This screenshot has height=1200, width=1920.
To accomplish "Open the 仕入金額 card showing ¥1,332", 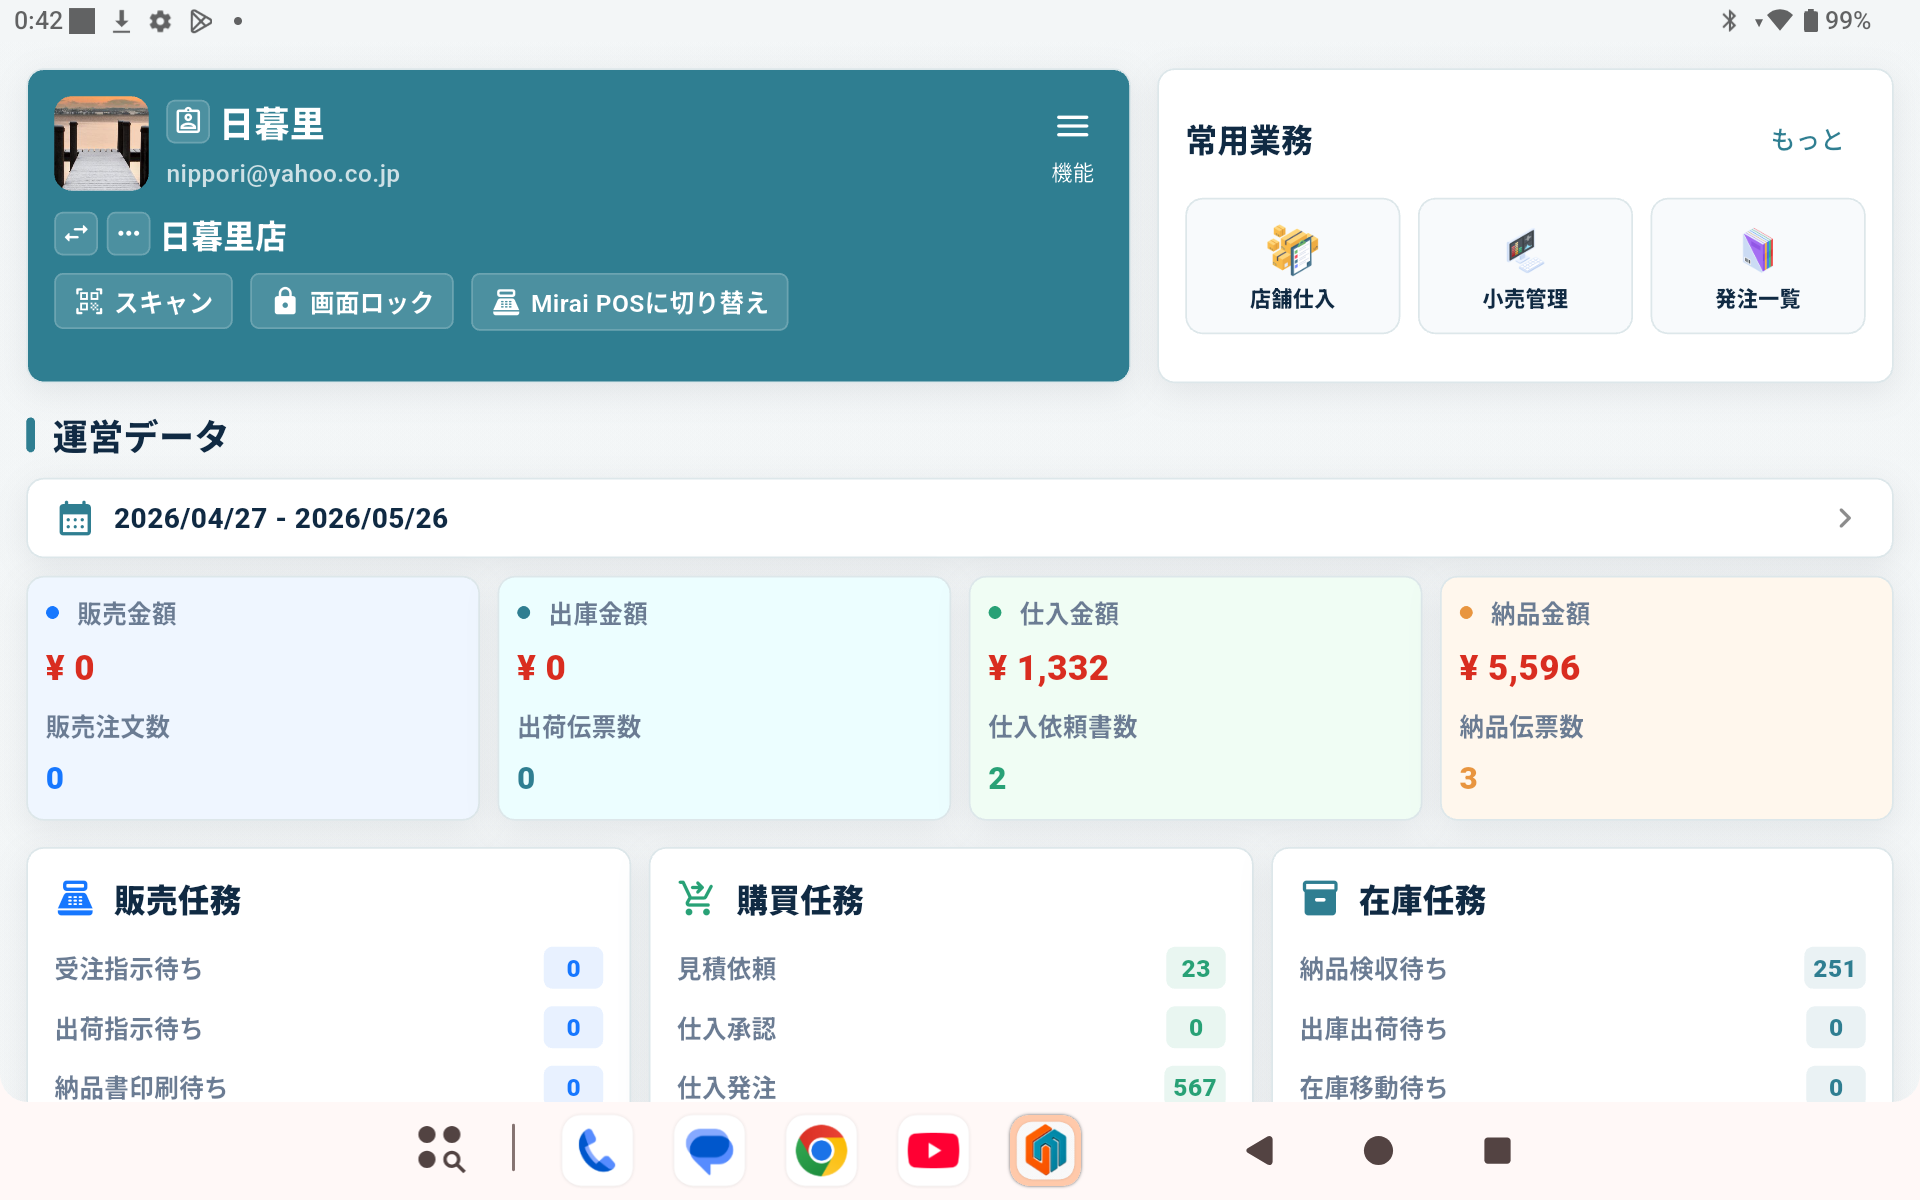I will tap(1195, 698).
